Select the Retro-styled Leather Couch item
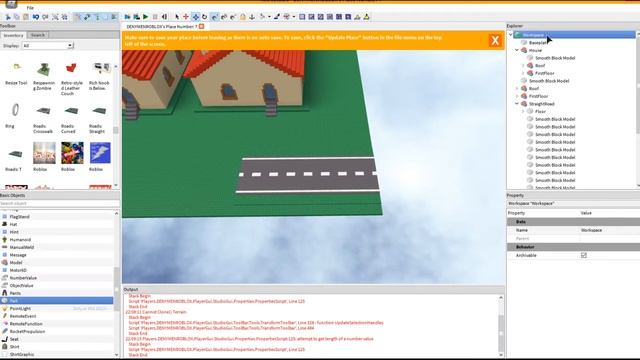 pyautogui.click(x=71, y=79)
